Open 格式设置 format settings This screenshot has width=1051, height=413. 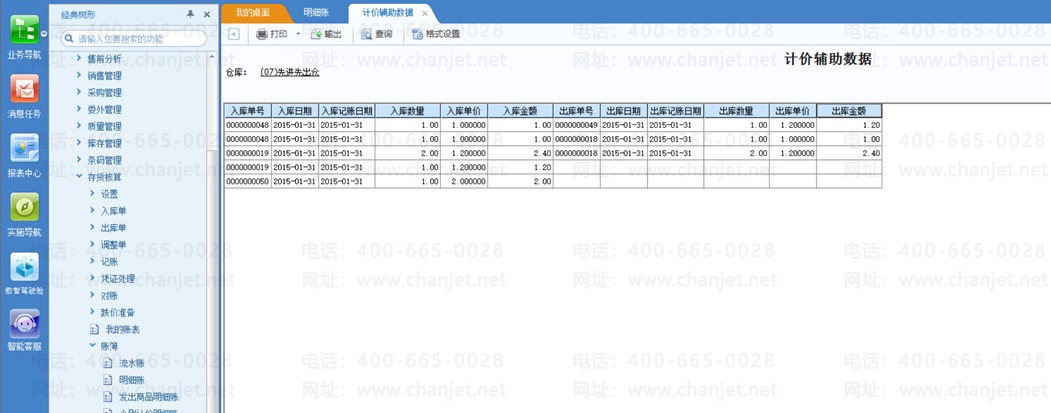tap(436, 34)
